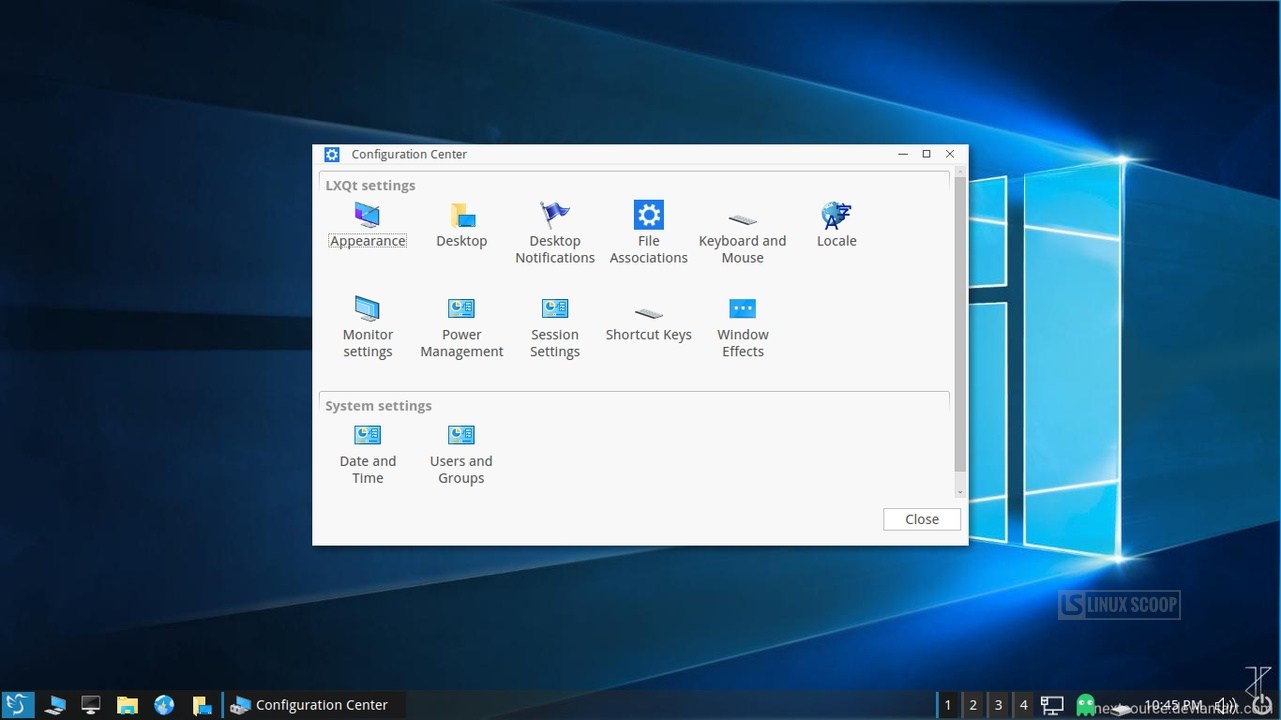
Task: Switch to virtual desktop 2
Action: (973, 705)
